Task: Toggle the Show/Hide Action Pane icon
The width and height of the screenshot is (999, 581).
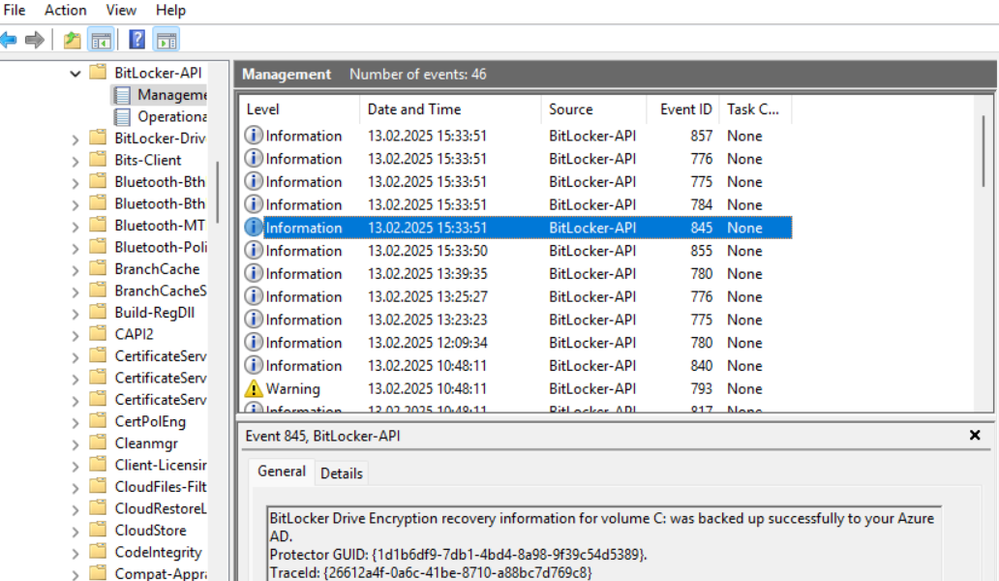Action: pos(167,40)
